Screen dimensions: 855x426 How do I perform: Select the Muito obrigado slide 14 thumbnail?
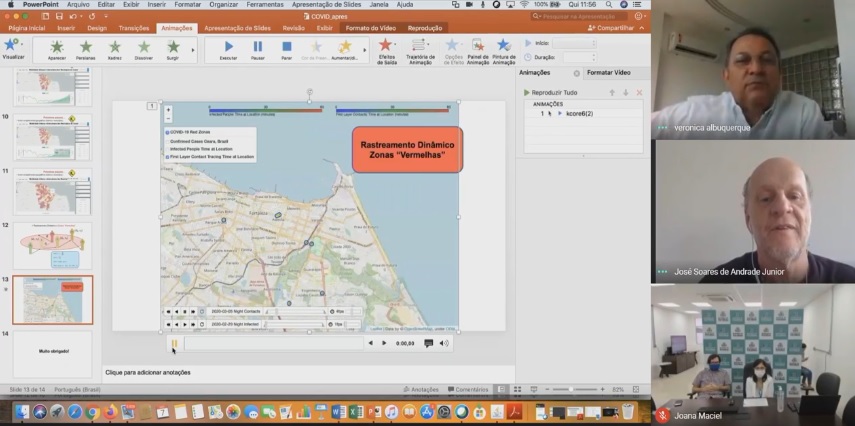point(52,352)
